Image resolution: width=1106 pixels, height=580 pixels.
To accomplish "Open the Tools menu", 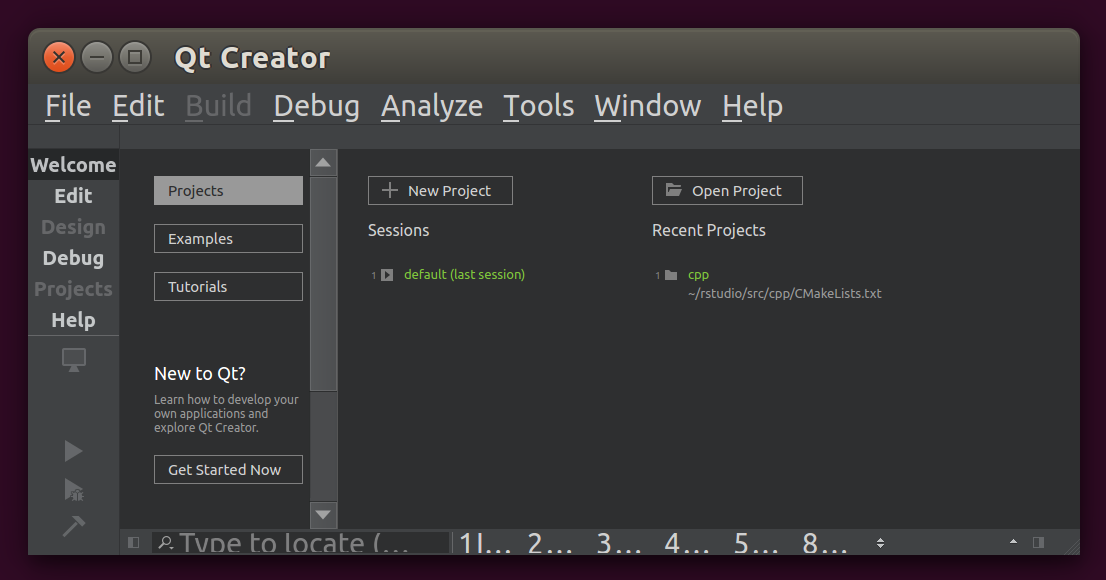I will click(538, 106).
